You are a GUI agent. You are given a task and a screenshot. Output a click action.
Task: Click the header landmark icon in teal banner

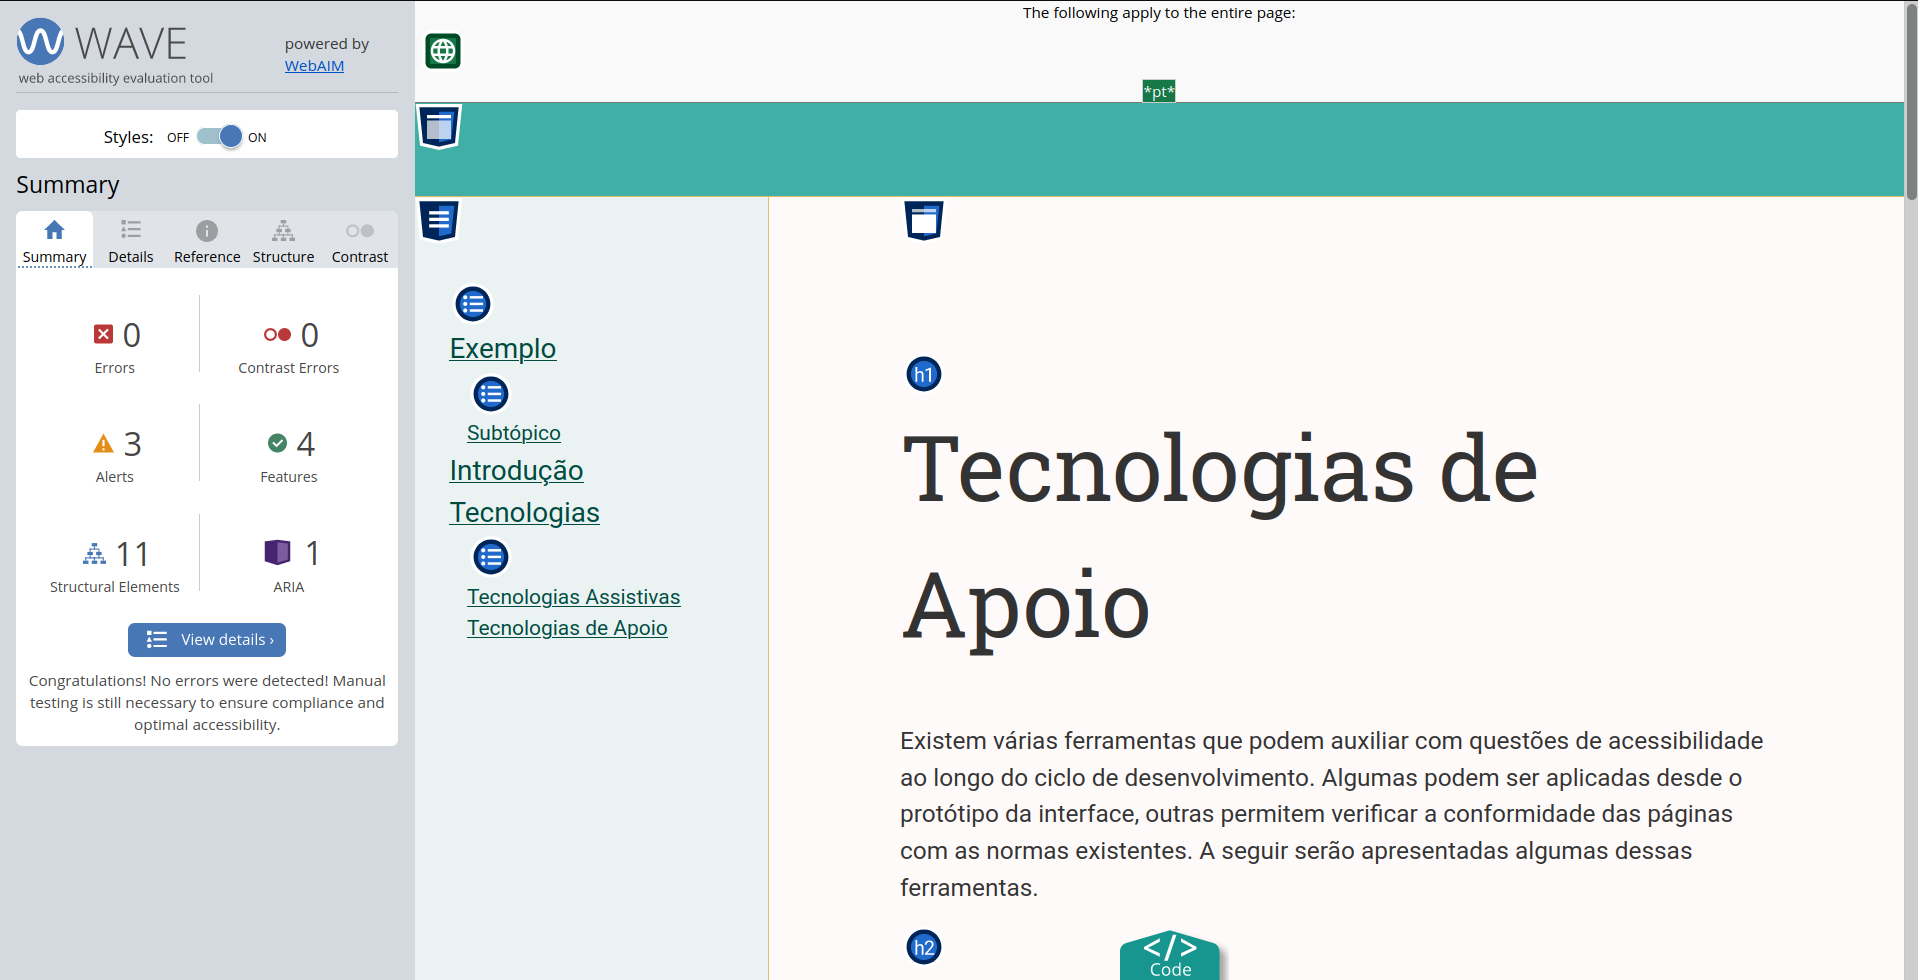point(438,127)
